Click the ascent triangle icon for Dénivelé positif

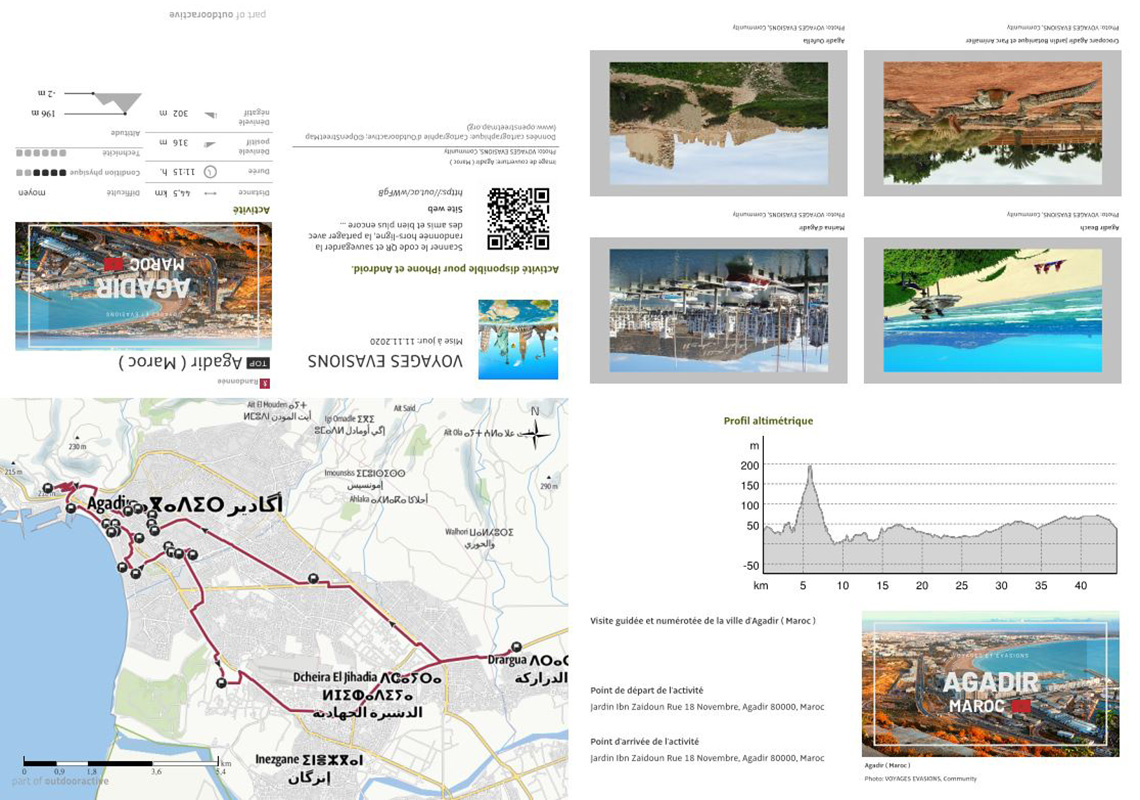(x=210, y=145)
